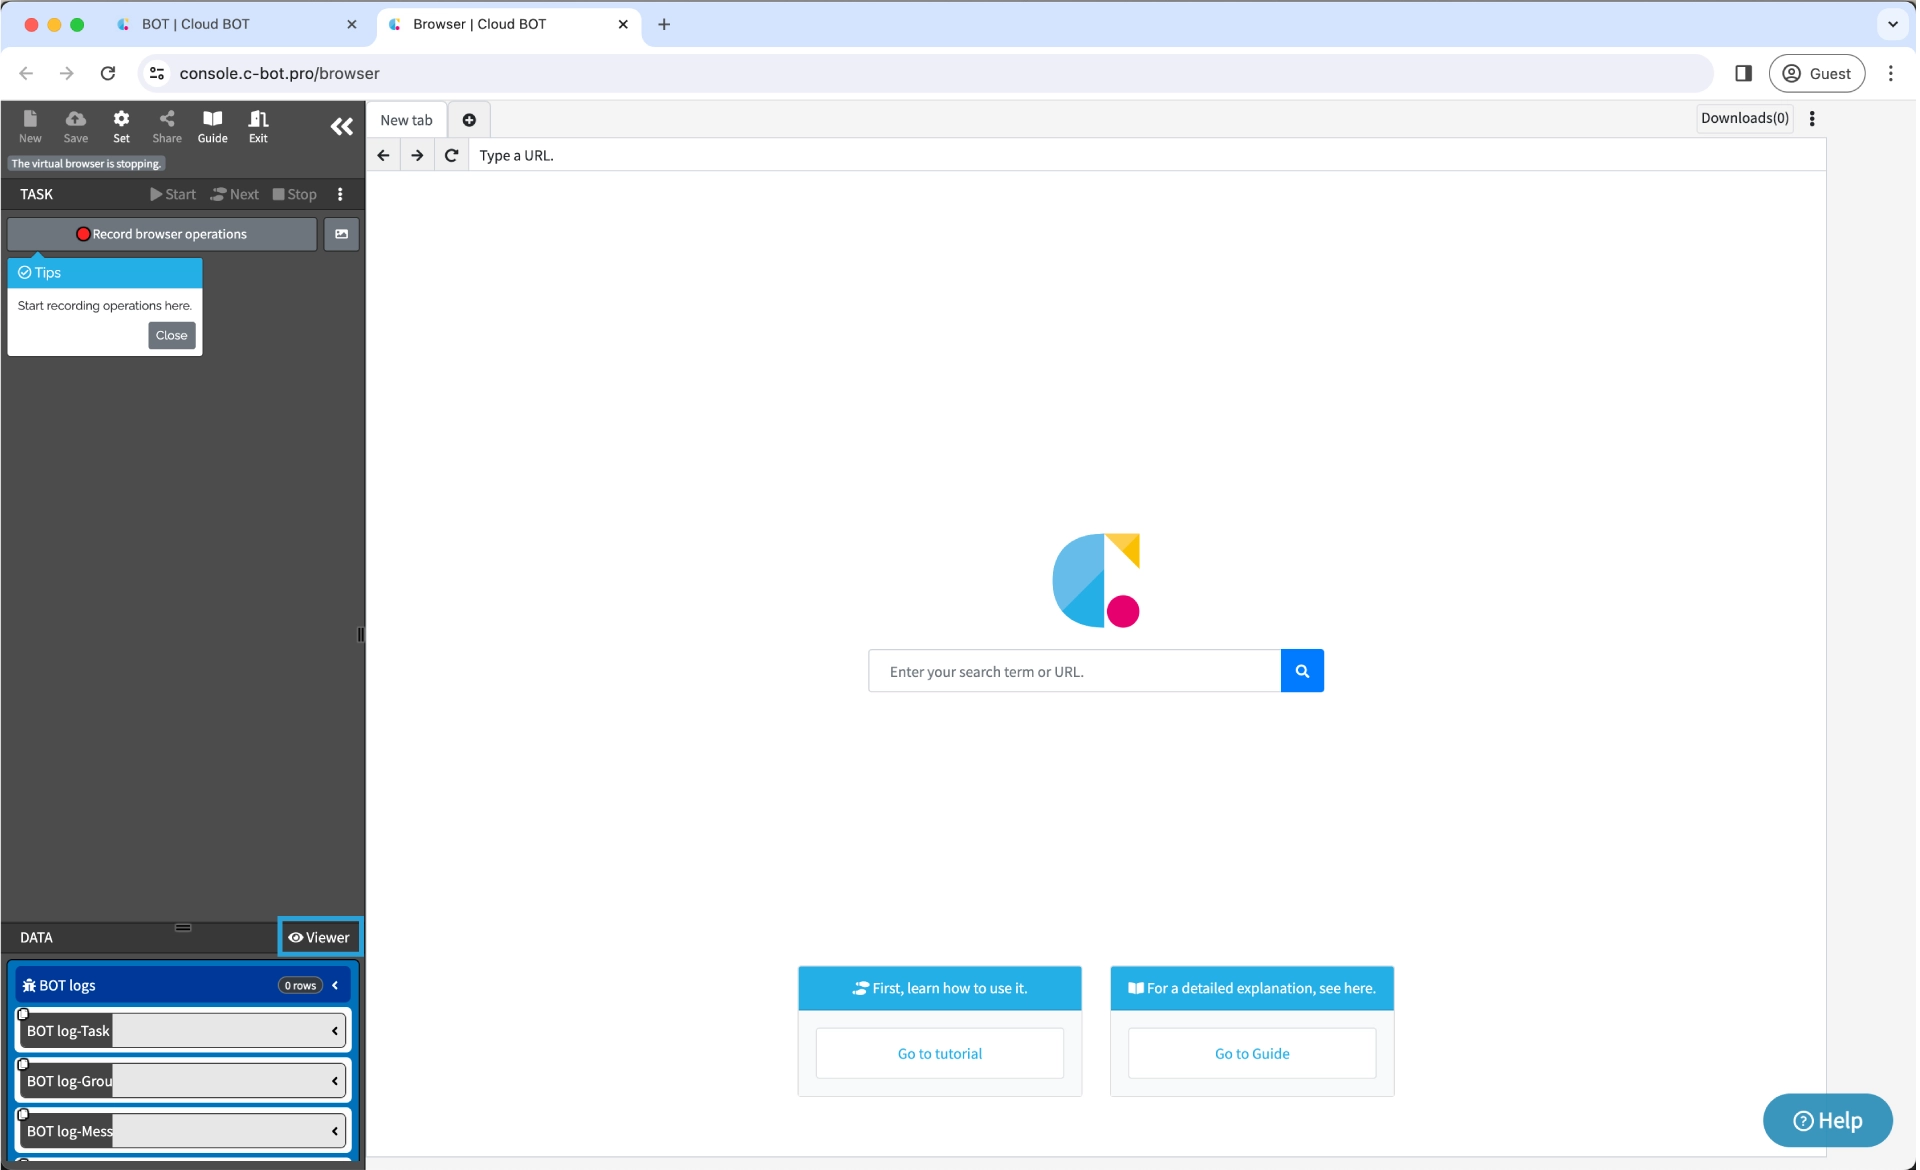The width and height of the screenshot is (1920, 1170).
Task: Expand the BOT logs group chevron
Action: (x=335, y=985)
